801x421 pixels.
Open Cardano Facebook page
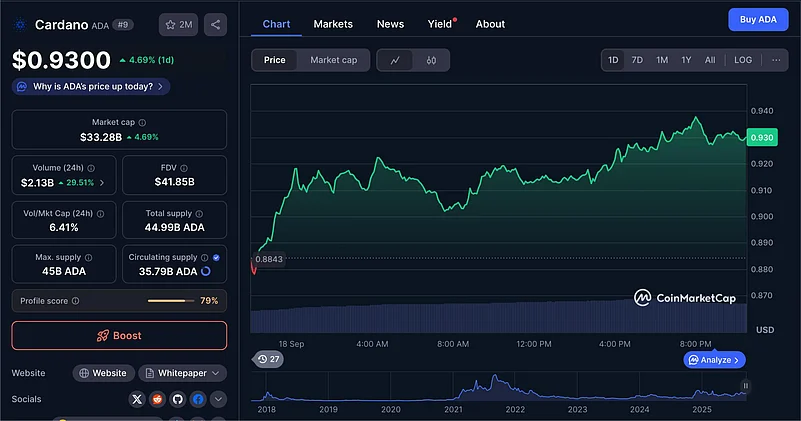tap(198, 399)
